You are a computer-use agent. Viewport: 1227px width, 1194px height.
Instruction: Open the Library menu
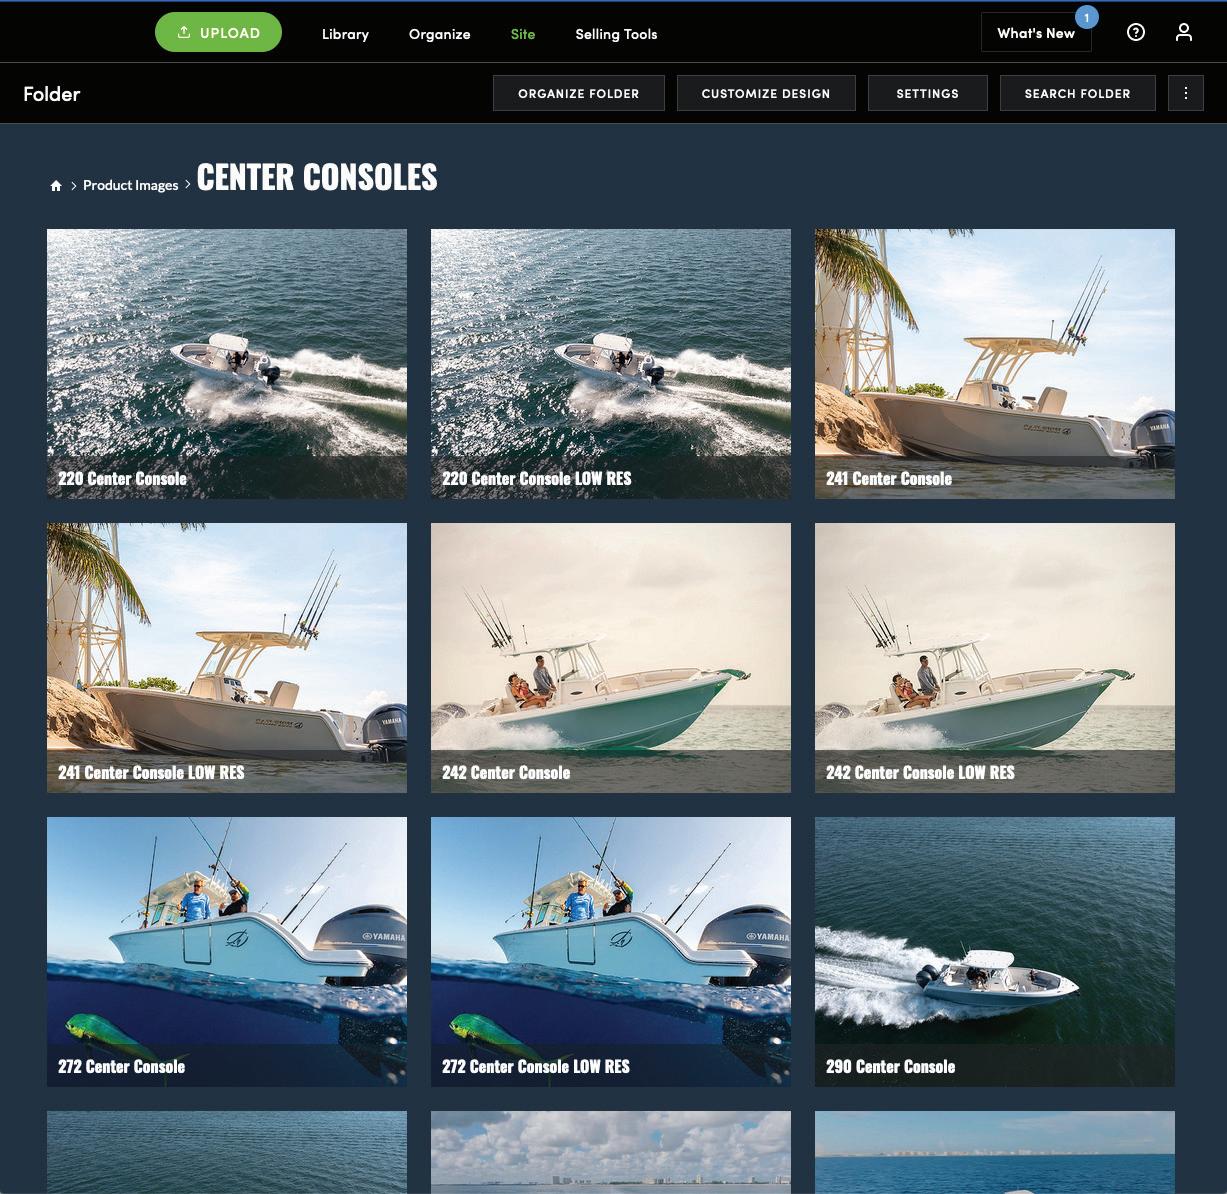345,34
